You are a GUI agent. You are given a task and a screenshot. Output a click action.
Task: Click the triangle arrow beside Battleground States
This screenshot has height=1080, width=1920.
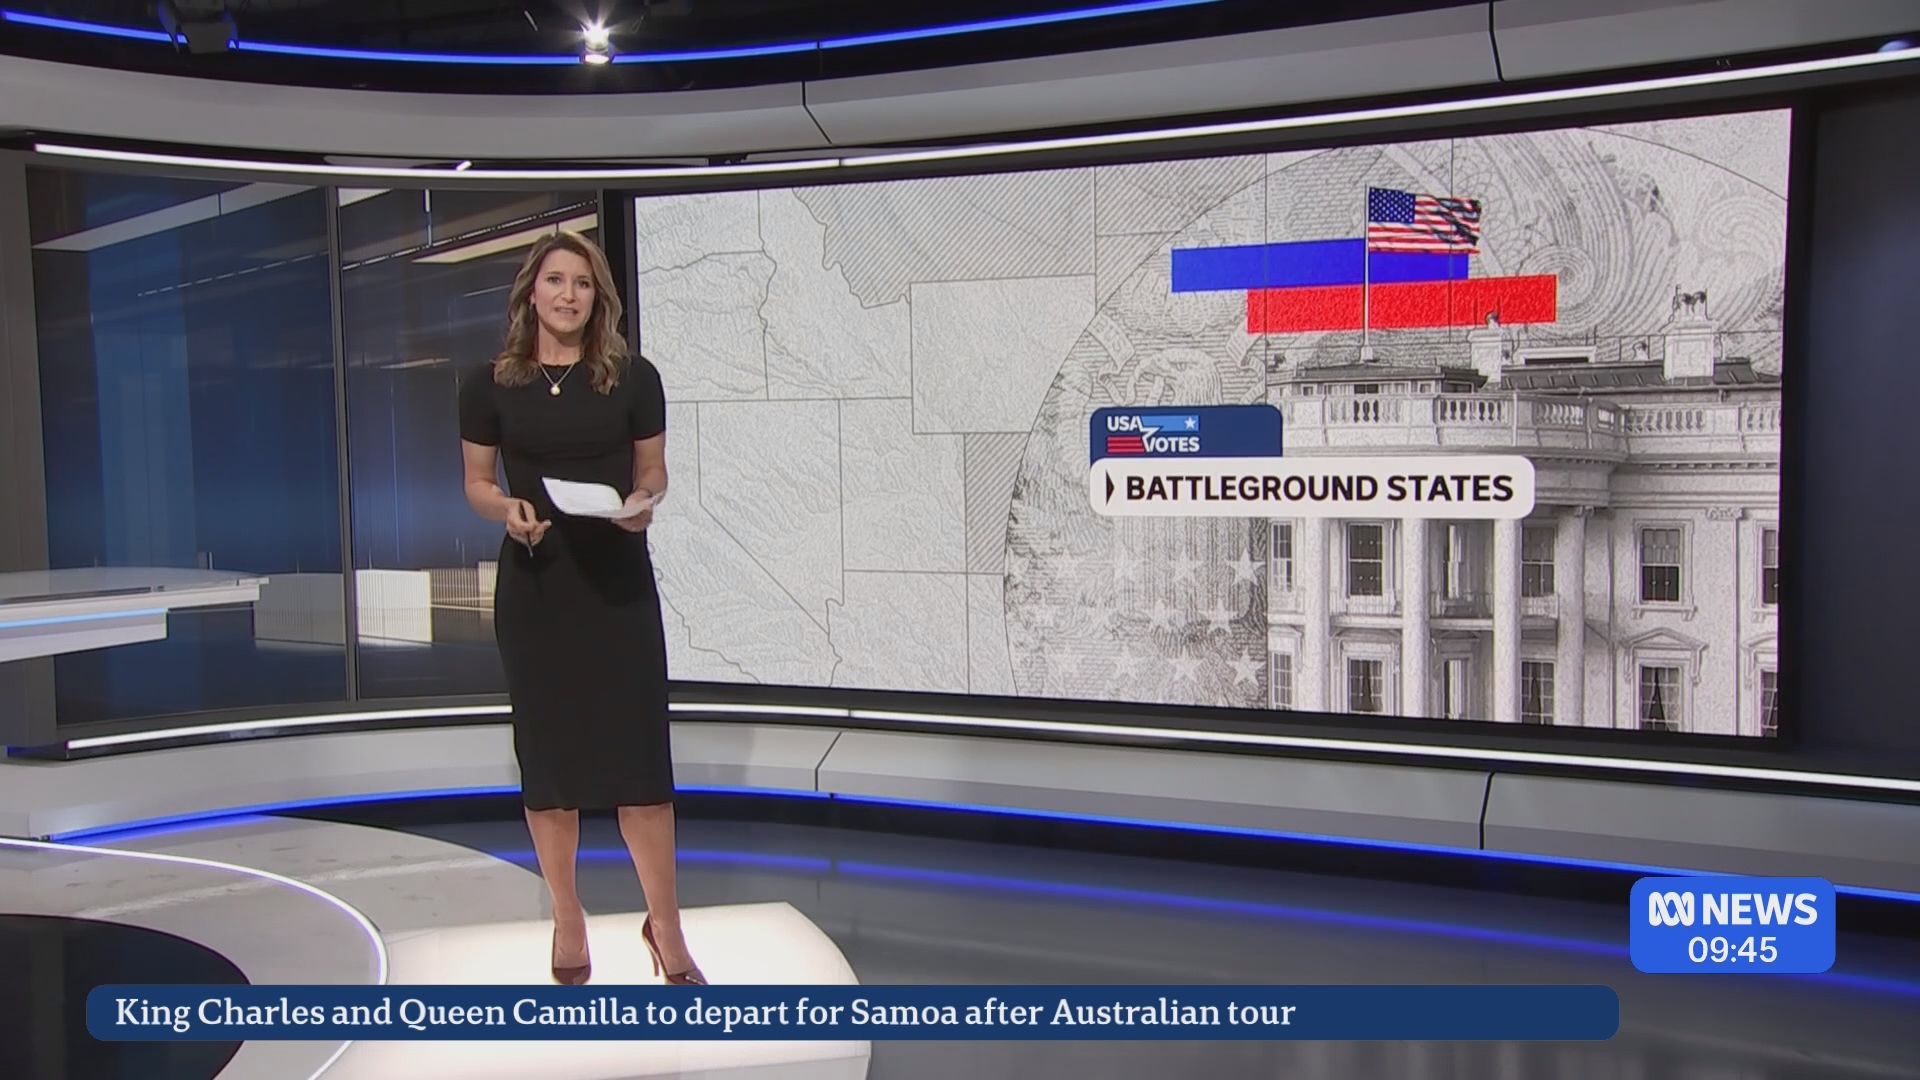1109,488
